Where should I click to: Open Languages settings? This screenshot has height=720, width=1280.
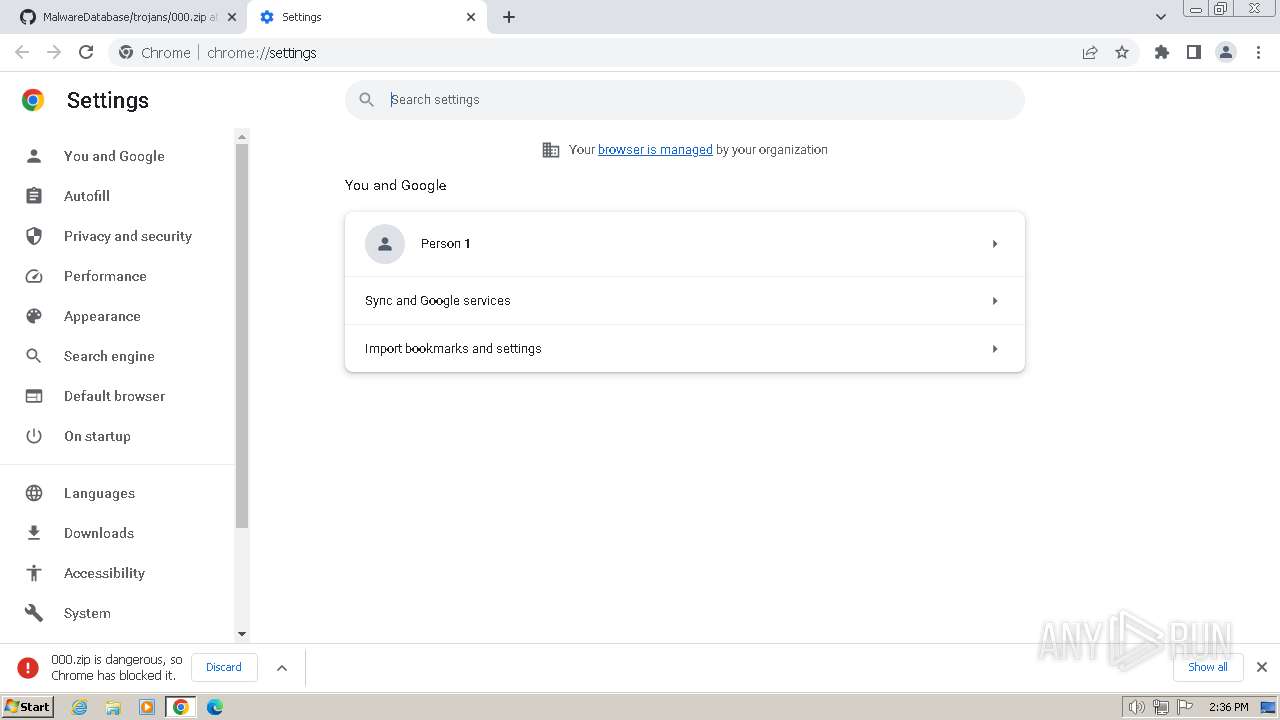99,493
